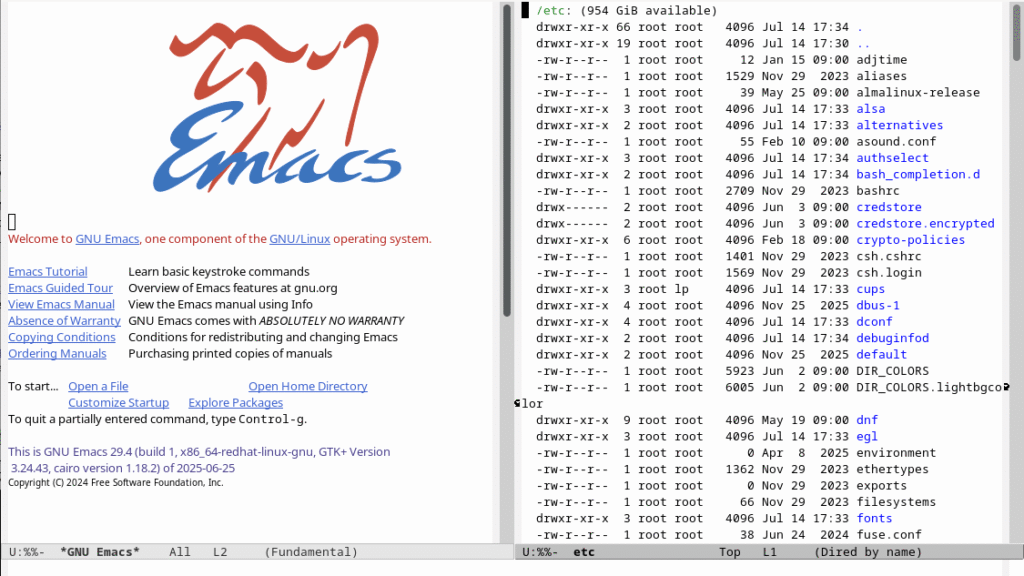Open the cups directory
Screen dimensions: 1024x576
pyautogui.click(x=871, y=289)
